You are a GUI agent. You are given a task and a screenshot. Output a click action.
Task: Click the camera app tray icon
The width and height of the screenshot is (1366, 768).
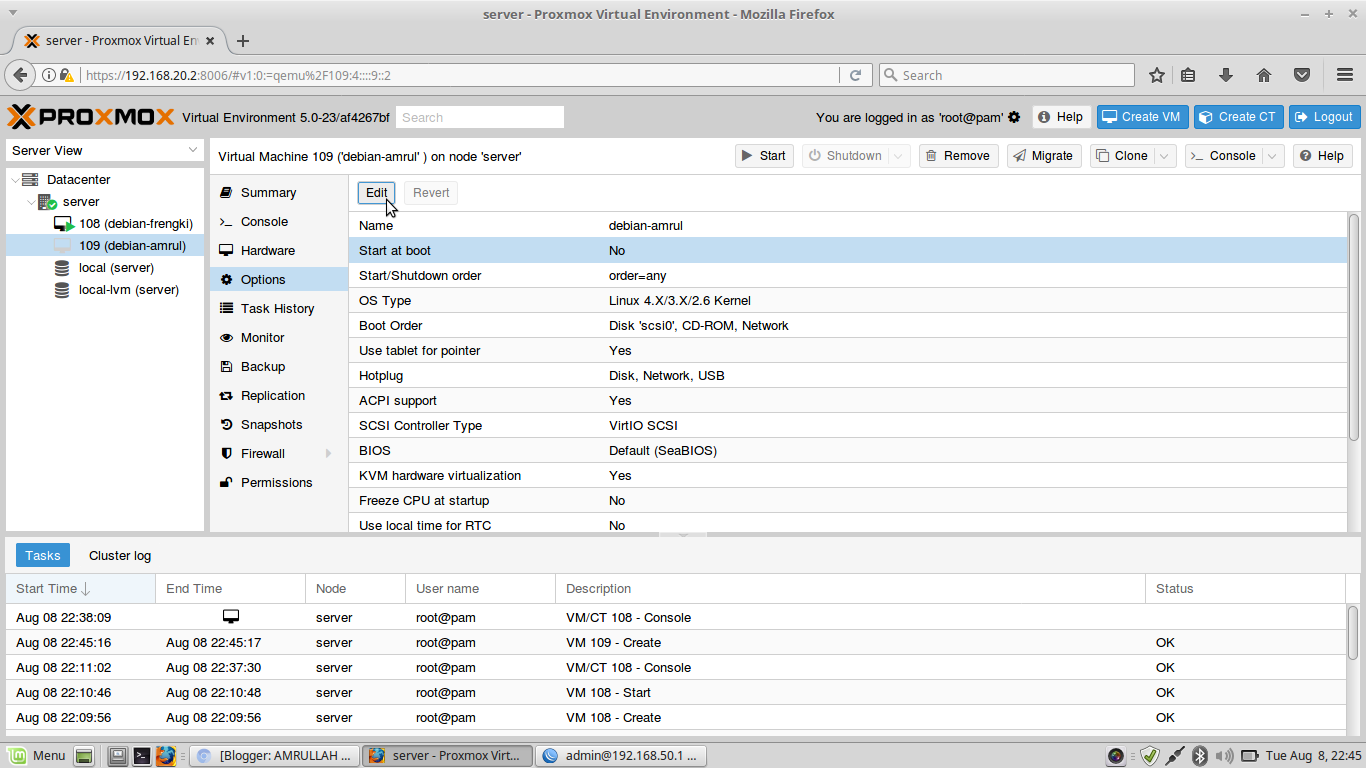point(1116,756)
